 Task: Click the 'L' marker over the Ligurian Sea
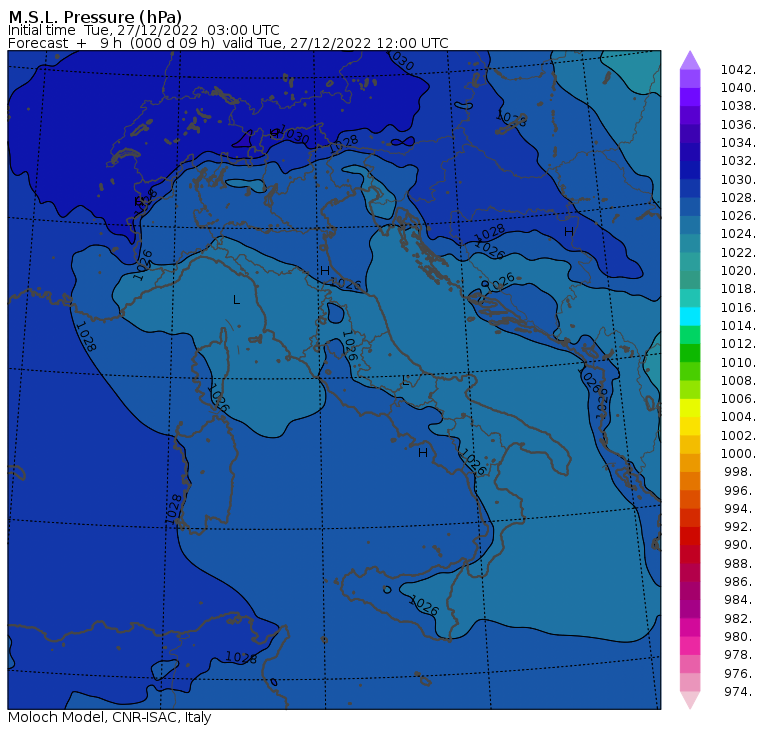[x=237, y=300]
